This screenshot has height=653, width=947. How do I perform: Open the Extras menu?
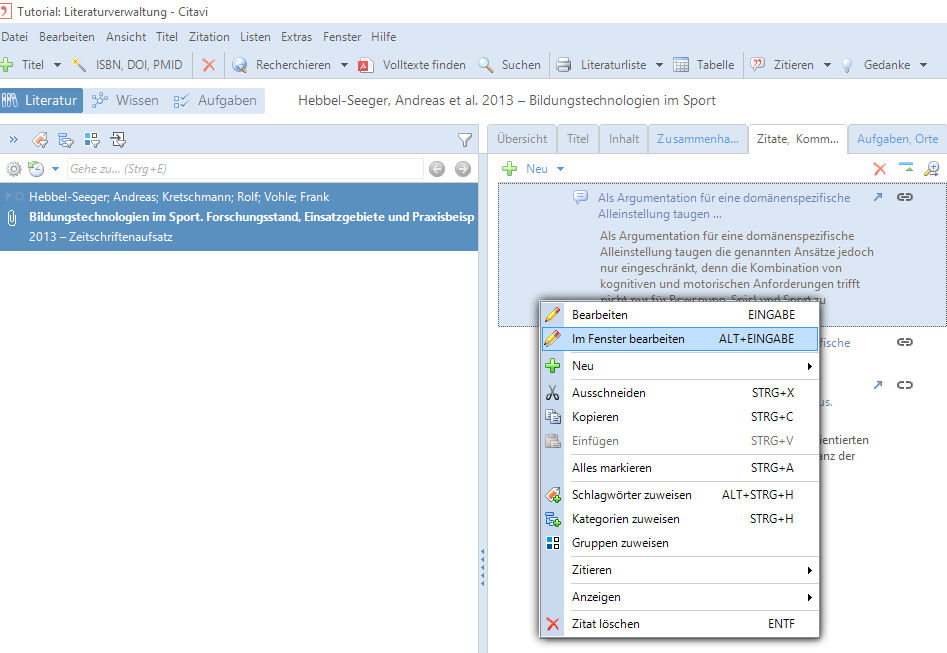pyautogui.click(x=296, y=37)
